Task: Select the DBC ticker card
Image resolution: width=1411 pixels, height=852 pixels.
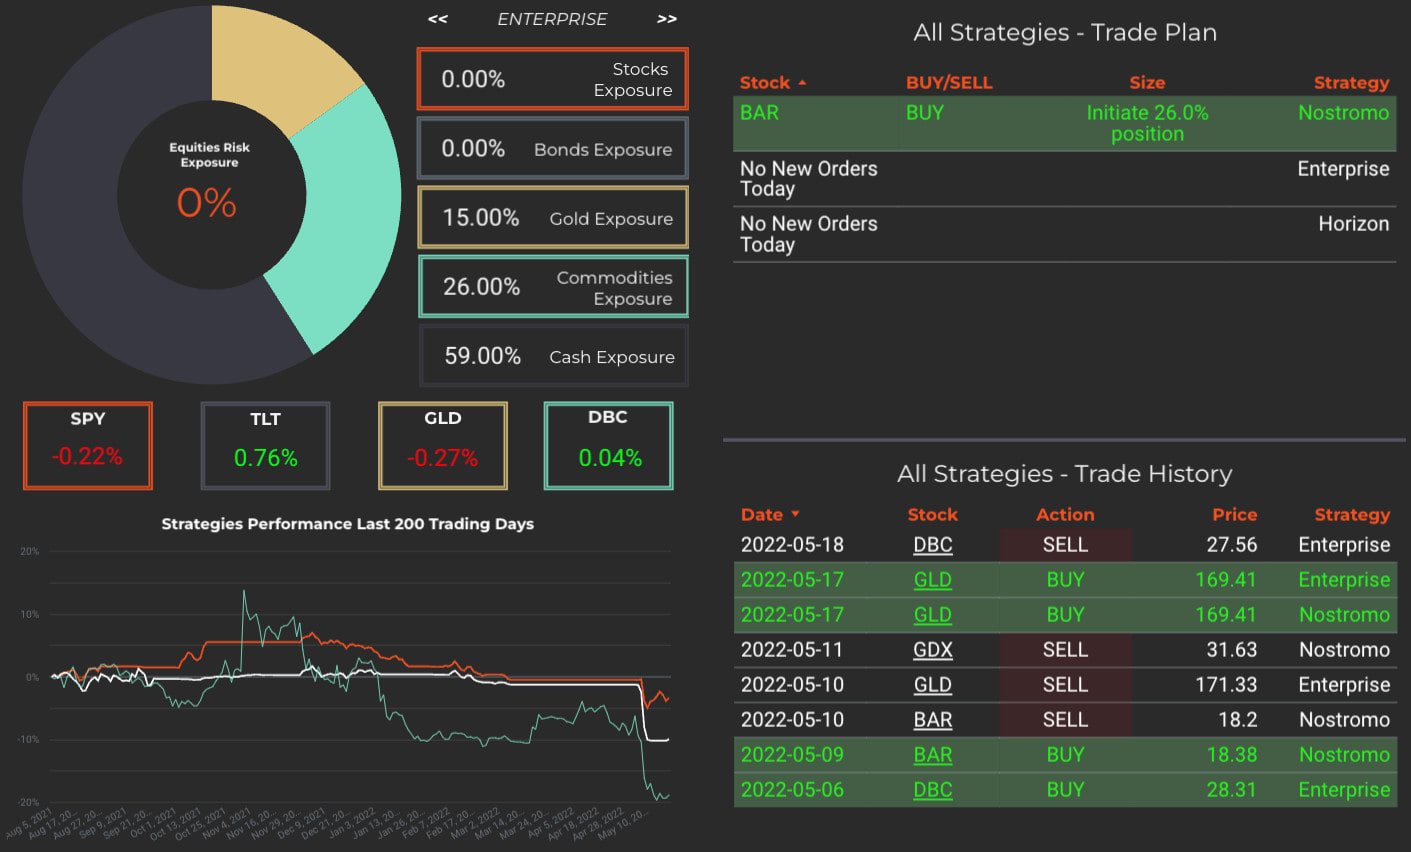Action: tap(607, 444)
